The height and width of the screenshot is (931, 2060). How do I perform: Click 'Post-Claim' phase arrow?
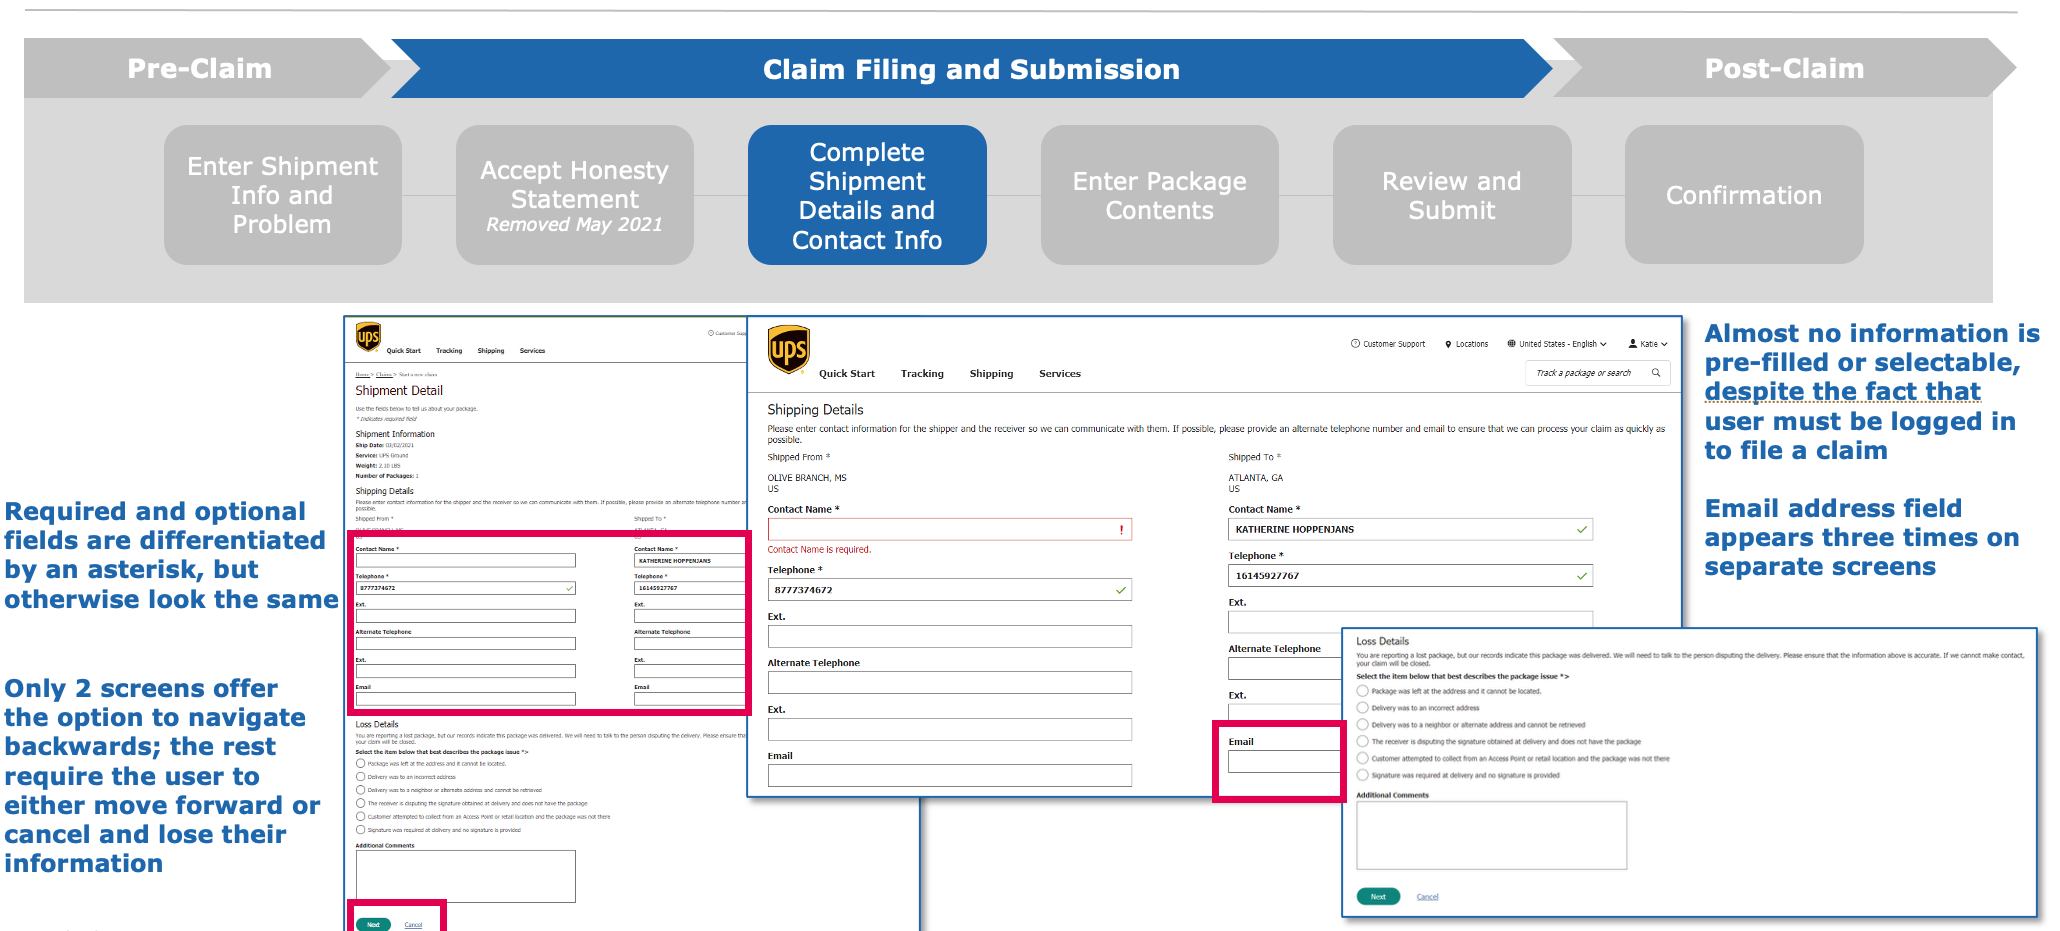tap(1785, 68)
